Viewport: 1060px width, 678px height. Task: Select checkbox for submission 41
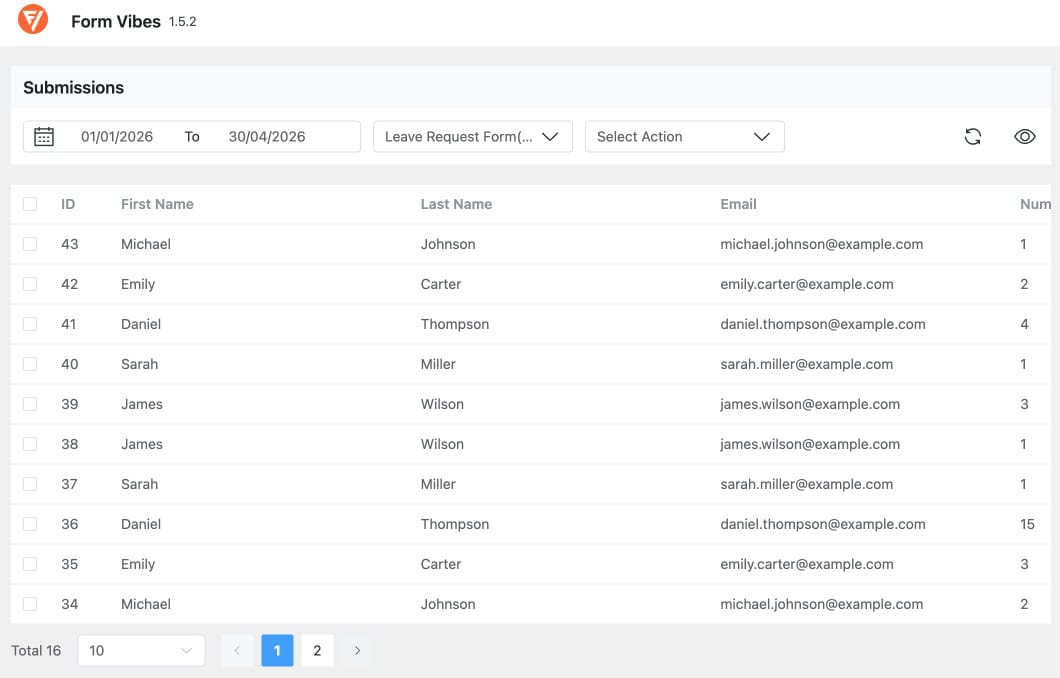(30, 324)
